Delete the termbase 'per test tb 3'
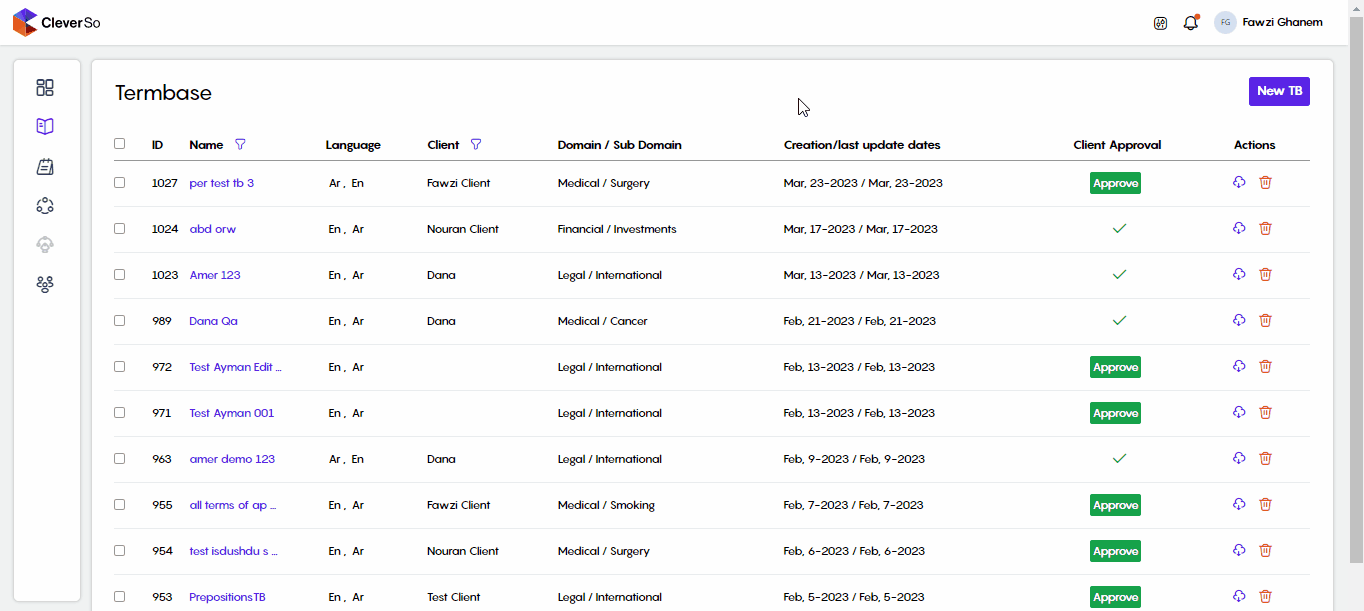 click(x=1265, y=182)
